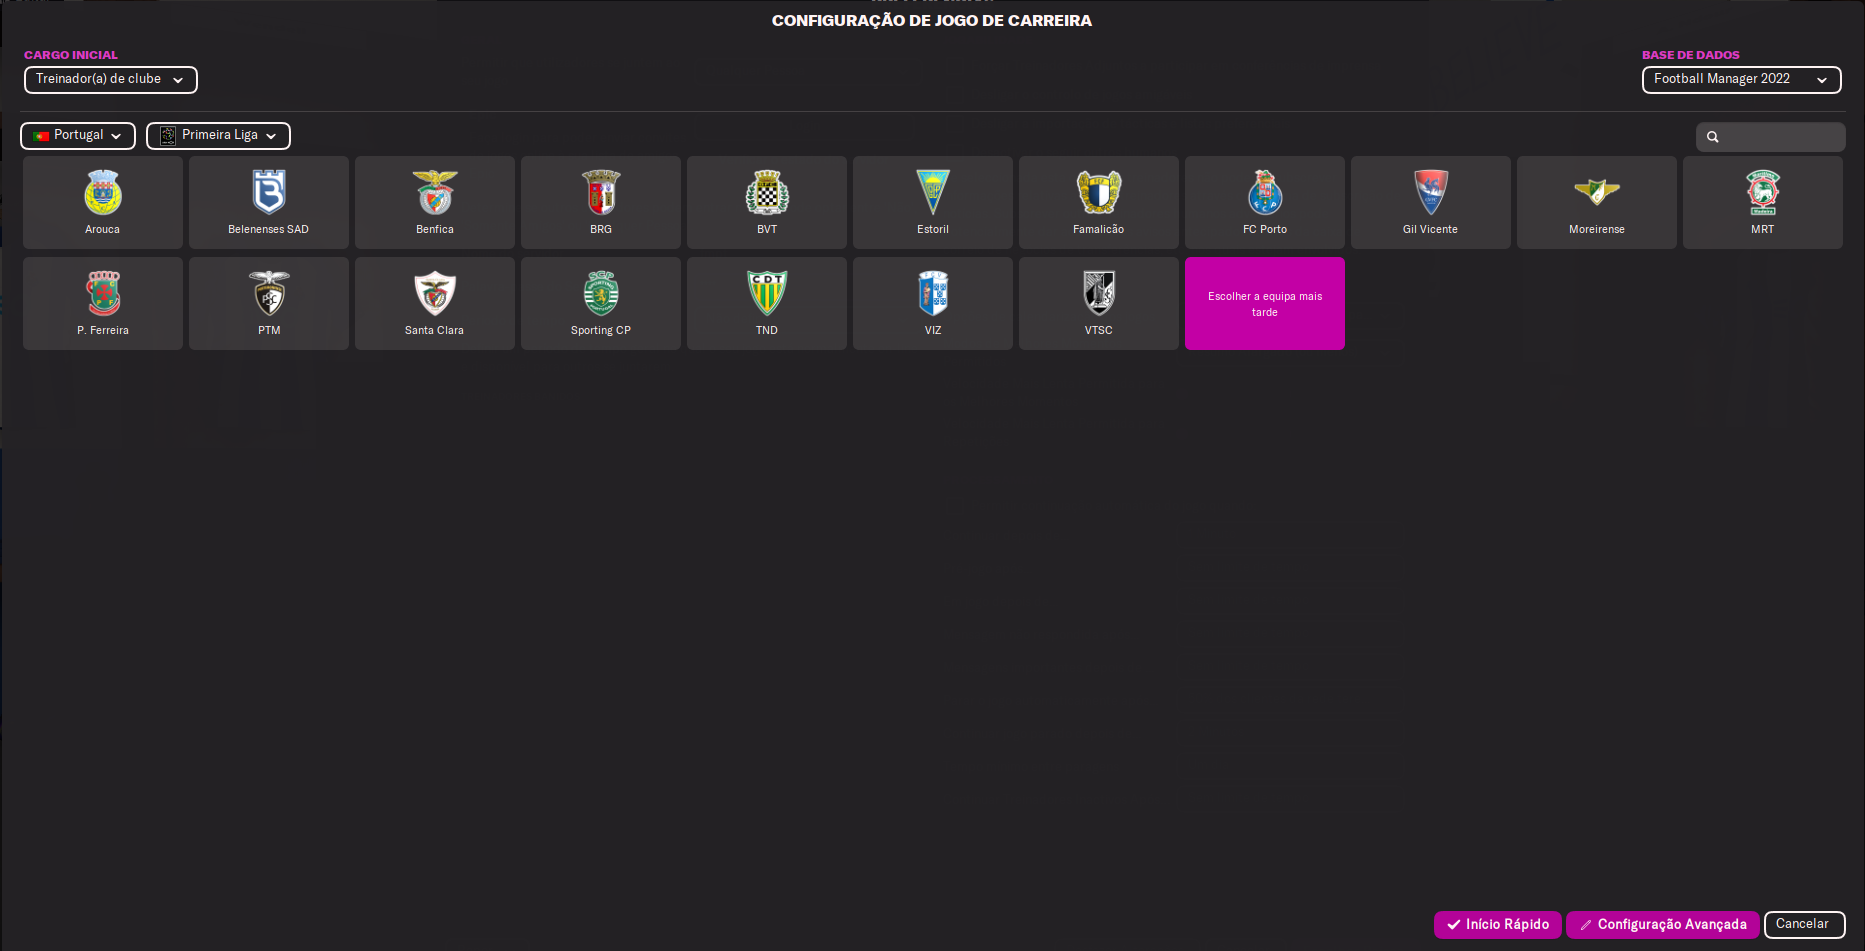This screenshot has height=951, width=1865.
Task: Select the Arouca club crest
Action: (x=103, y=192)
